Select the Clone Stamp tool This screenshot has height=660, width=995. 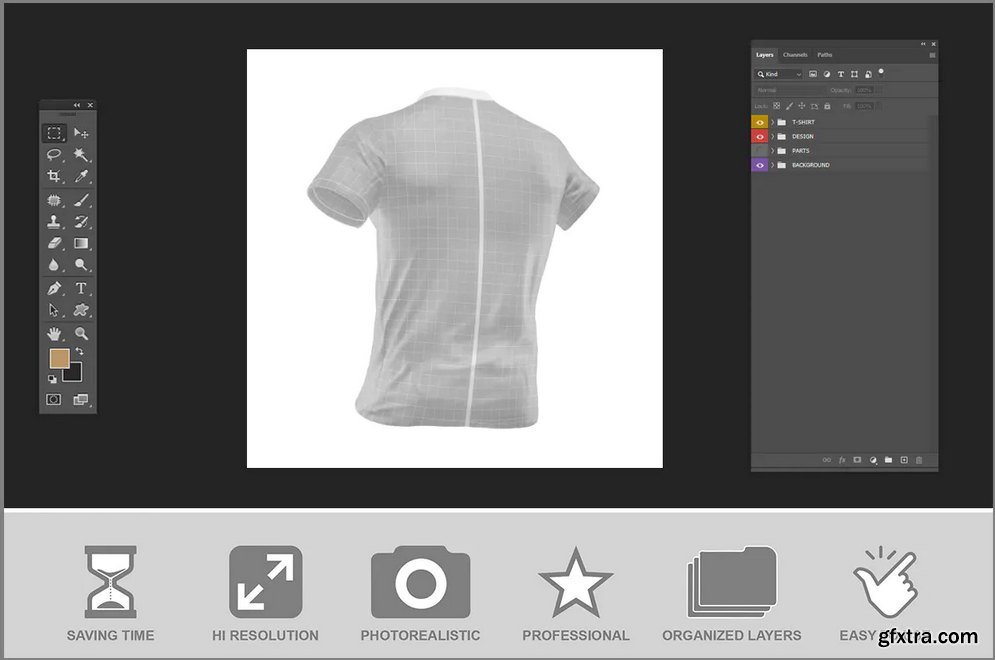(54, 221)
